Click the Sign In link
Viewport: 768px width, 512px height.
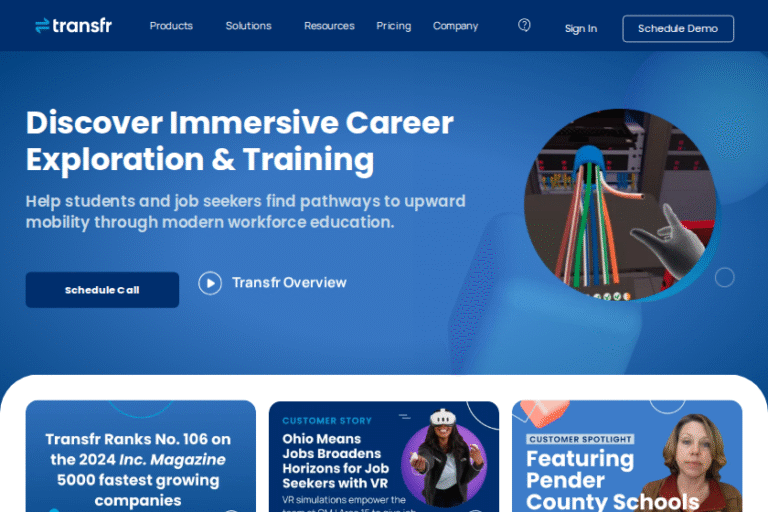click(580, 28)
